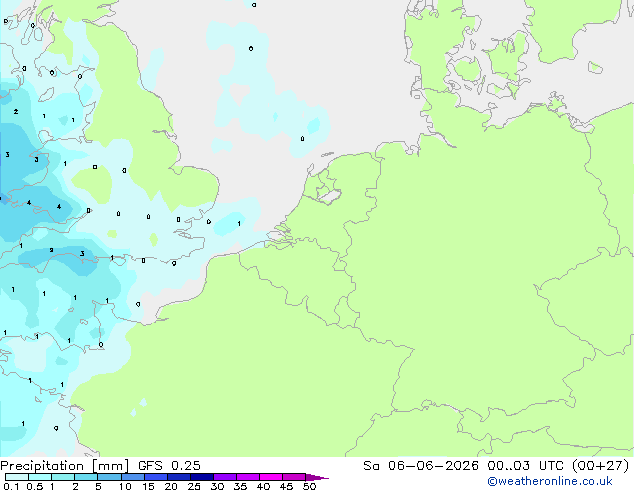Click the '20' legend scale label

(171, 486)
